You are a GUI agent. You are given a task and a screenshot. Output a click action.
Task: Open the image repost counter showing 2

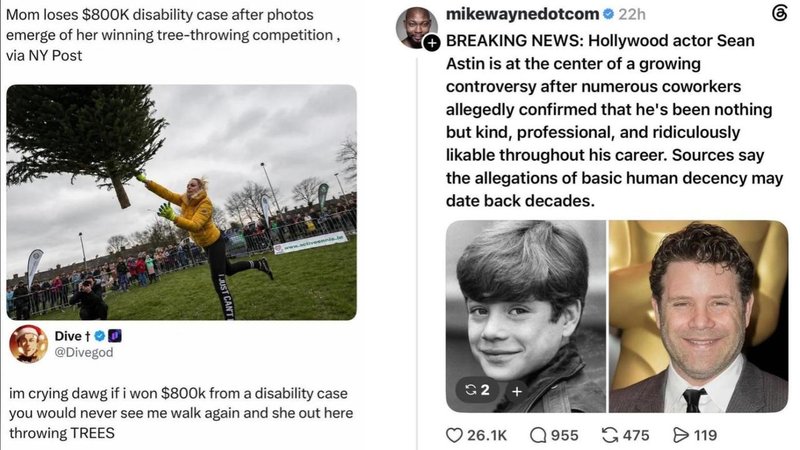pos(477,390)
